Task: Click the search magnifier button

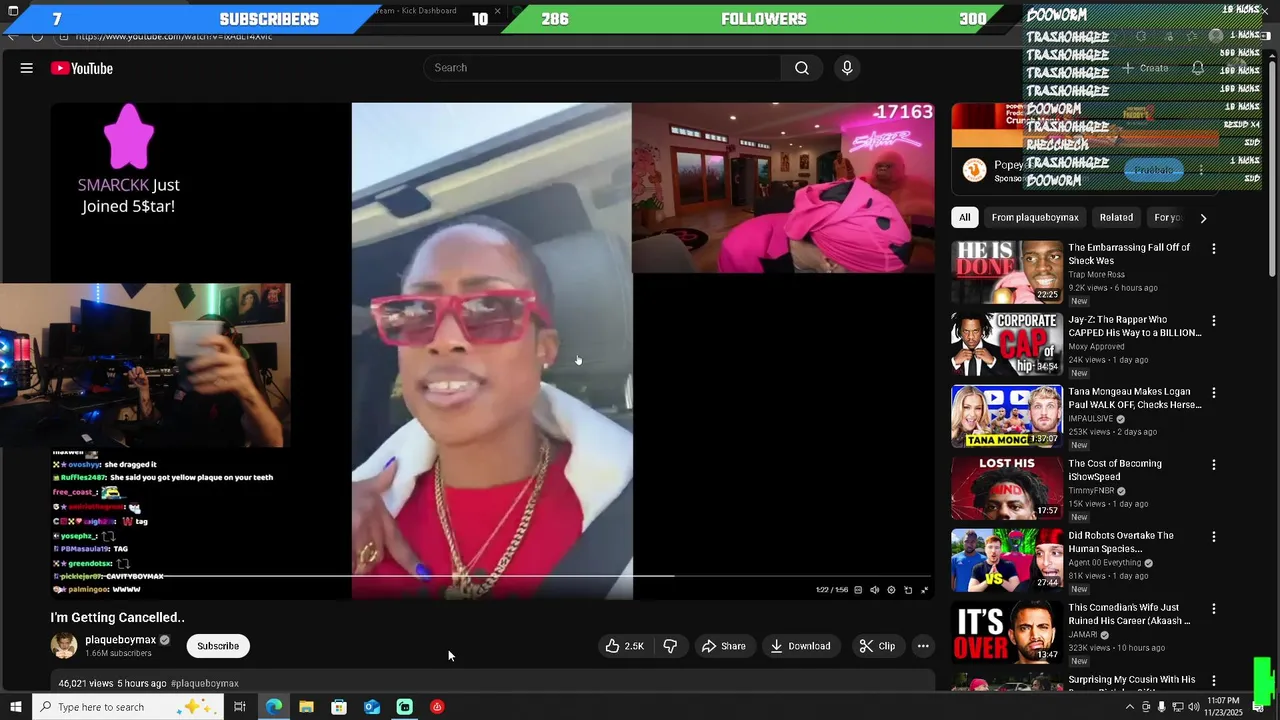Action: tap(802, 68)
